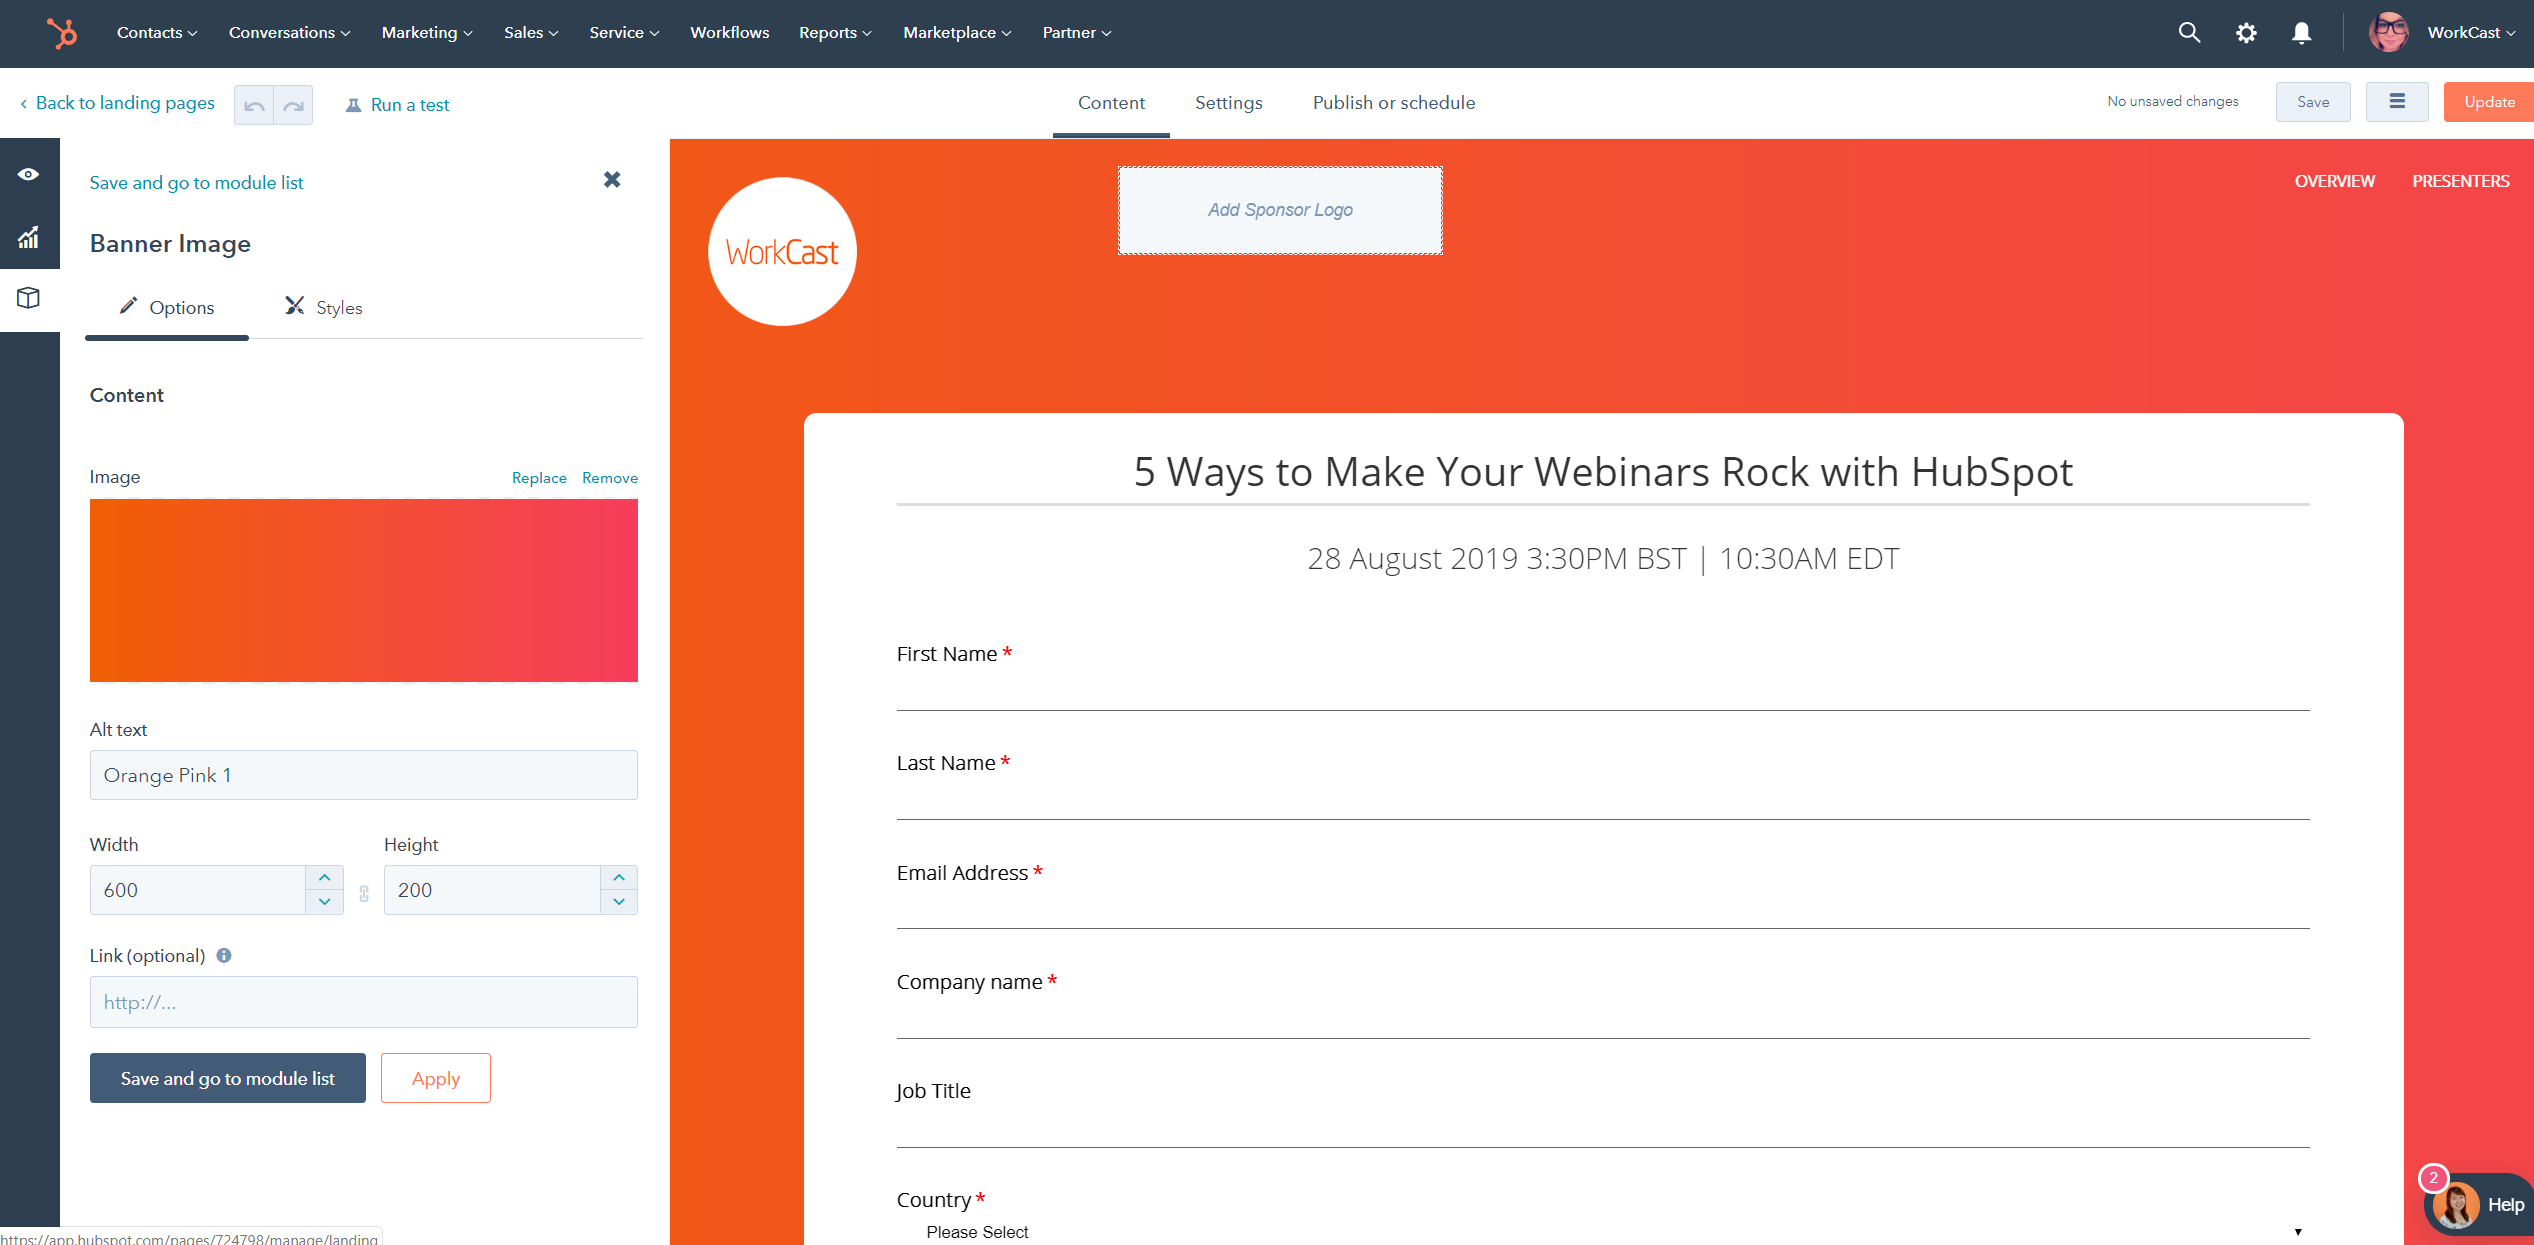Click the Save button
Viewport: 2534px width, 1245px height.
tap(2313, 102)
